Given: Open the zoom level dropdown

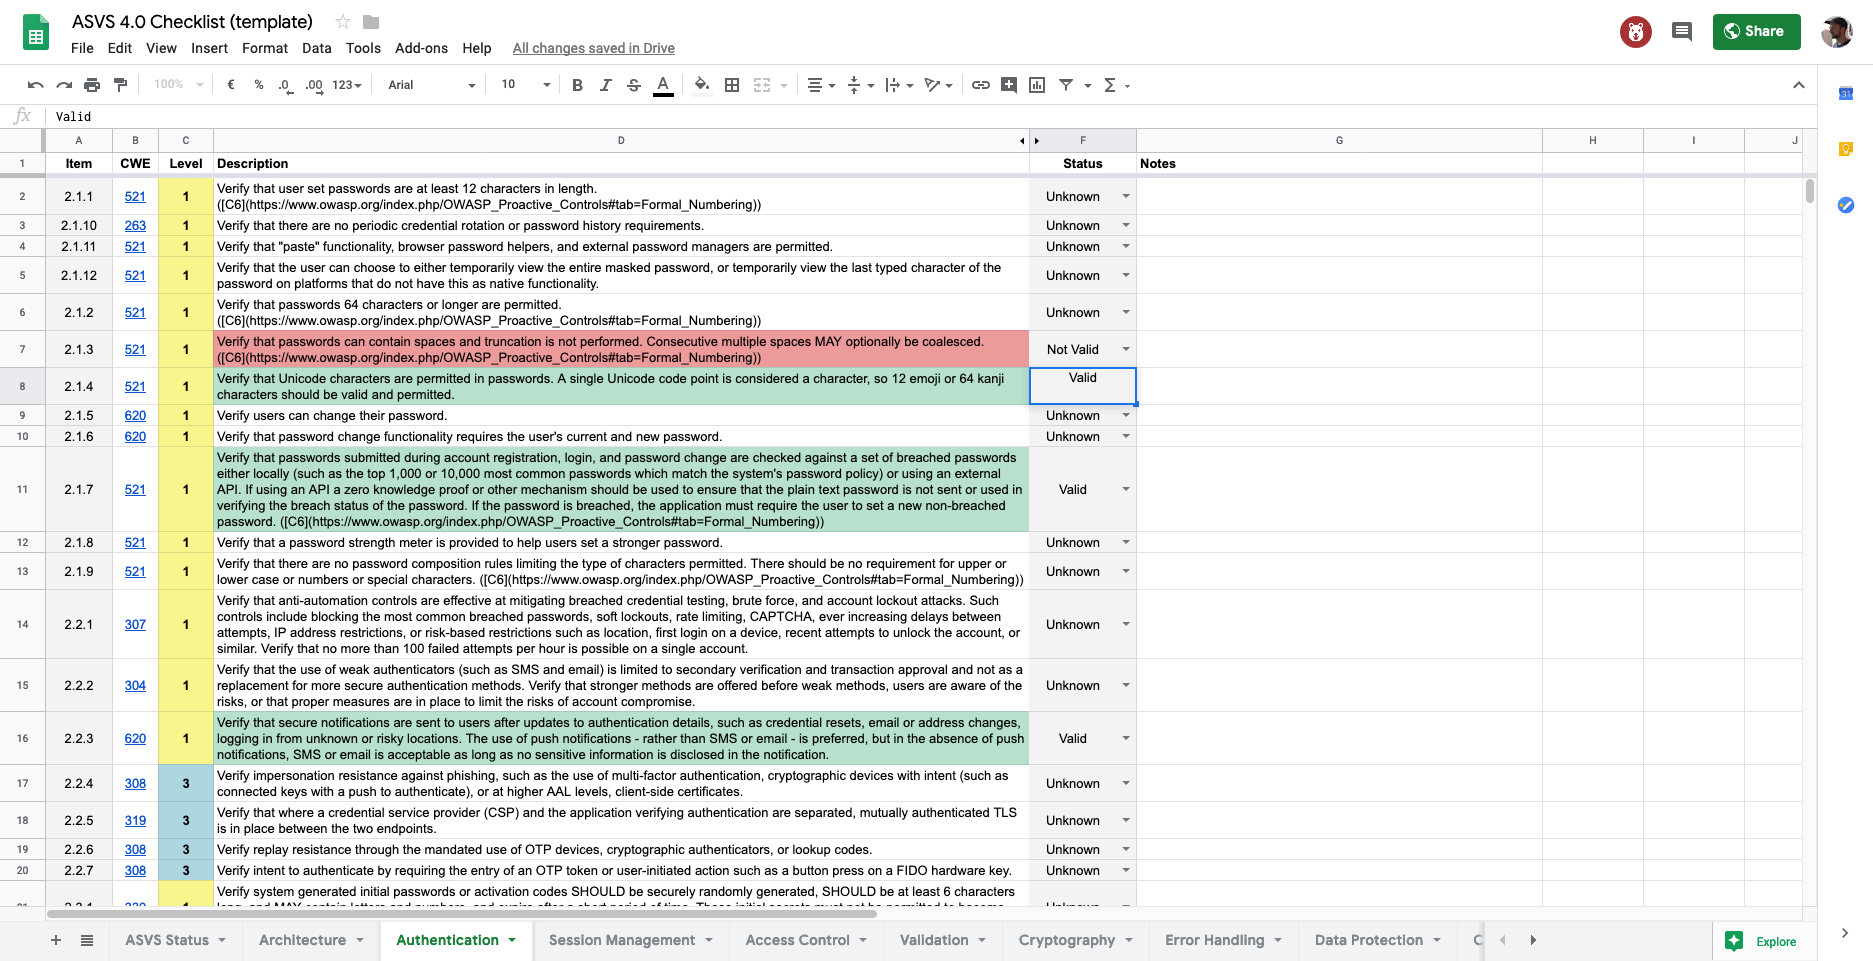Looking at the screenshot, I should (178, 85).
